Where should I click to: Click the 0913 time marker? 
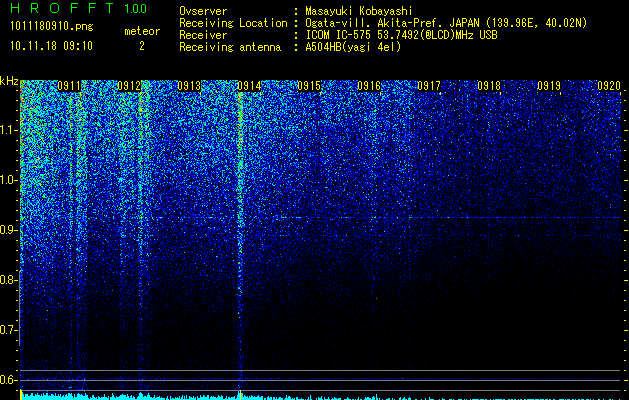click(x=189, y=86)
